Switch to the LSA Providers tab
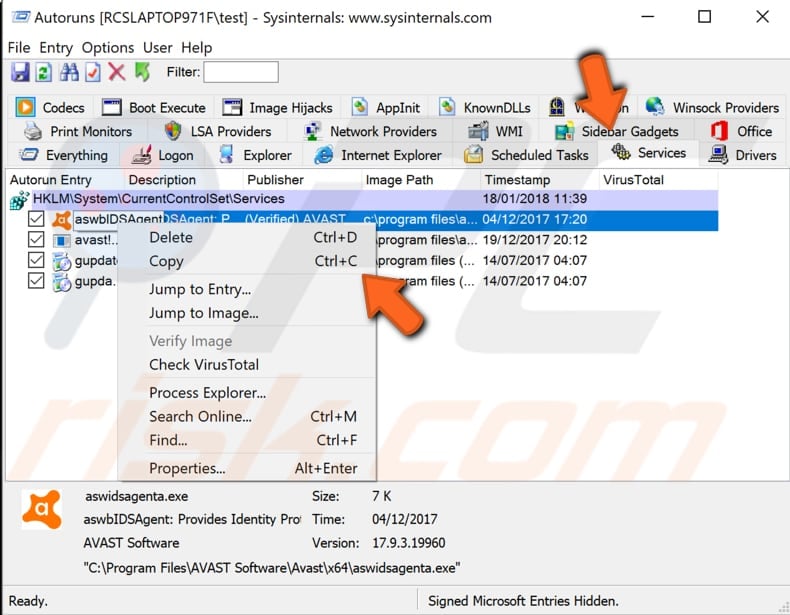 (x=218, y=131)
